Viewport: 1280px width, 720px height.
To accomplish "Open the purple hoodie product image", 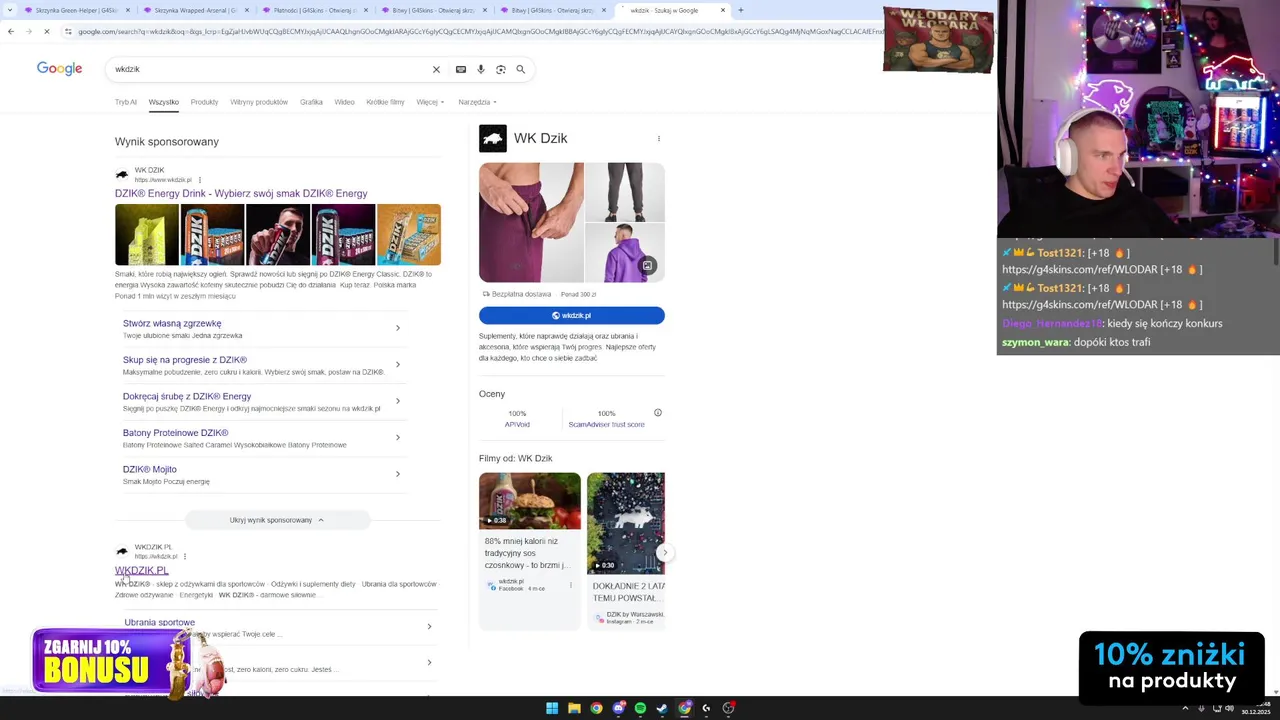I will 625,253.
